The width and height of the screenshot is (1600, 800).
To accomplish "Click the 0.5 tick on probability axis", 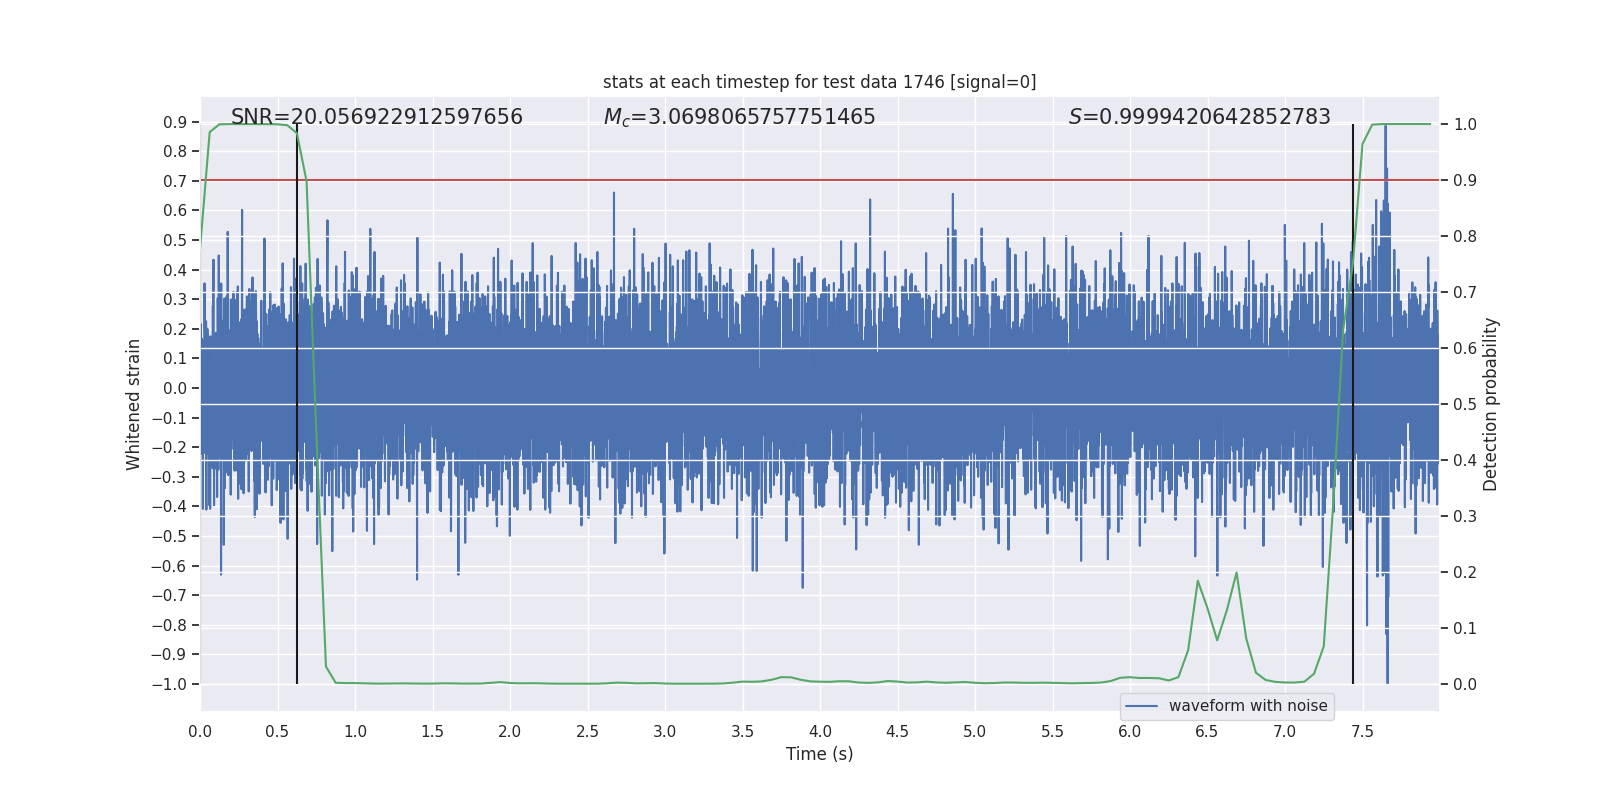I will [1465, 404].
